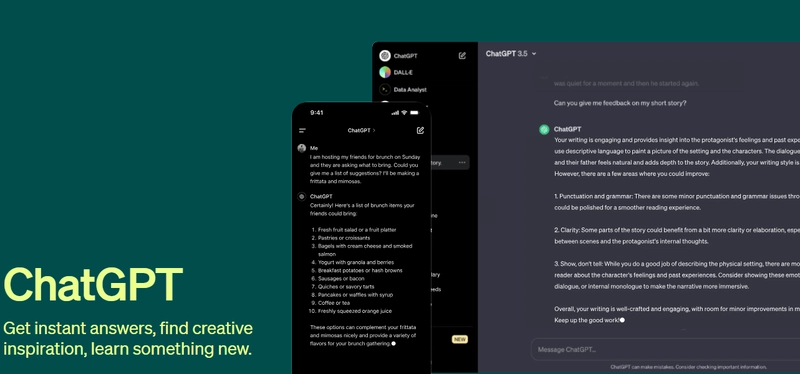This screenshot has height=374, width=800.
Task: Tap "Fresh fruit salad or a fruit platter" item
Action: pos(357,230)
